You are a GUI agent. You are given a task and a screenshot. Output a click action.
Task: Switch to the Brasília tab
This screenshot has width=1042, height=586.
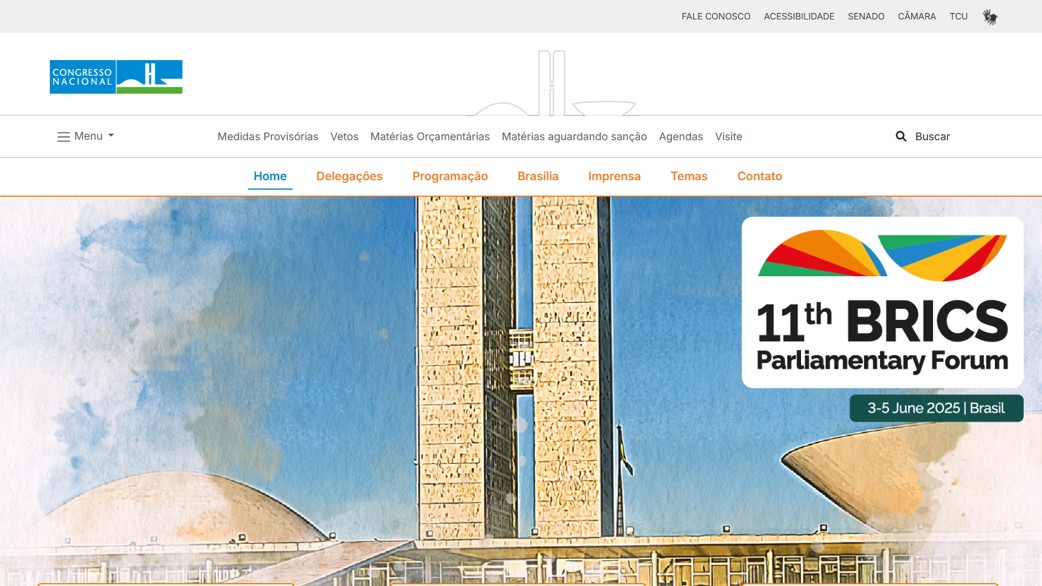tap(538, 176)
